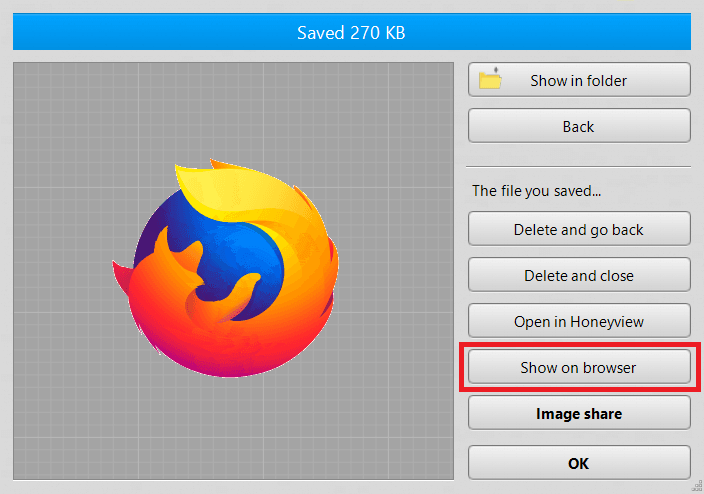This screenshot has height=494, width=704.
Task: Click the separator line under Back button
Action: click(579, 166)
